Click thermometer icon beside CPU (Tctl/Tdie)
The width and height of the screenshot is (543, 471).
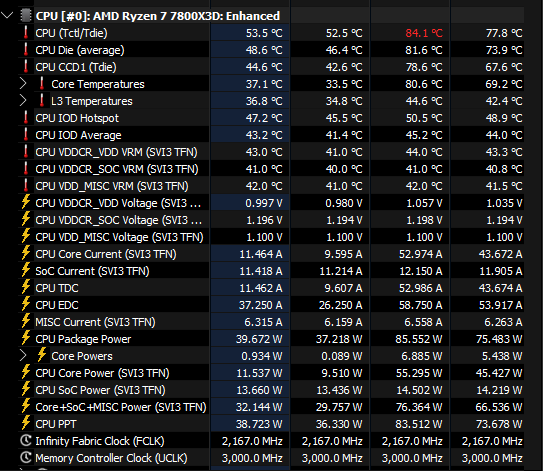click(26, 33)
